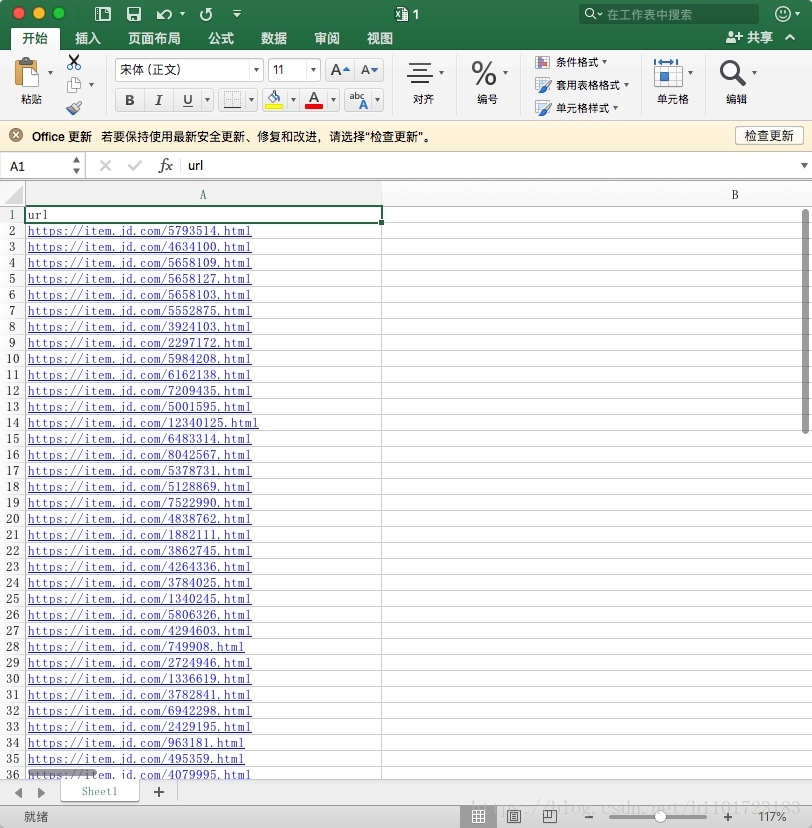Select column A header
The image size is (812, 828).
(203, 195)
